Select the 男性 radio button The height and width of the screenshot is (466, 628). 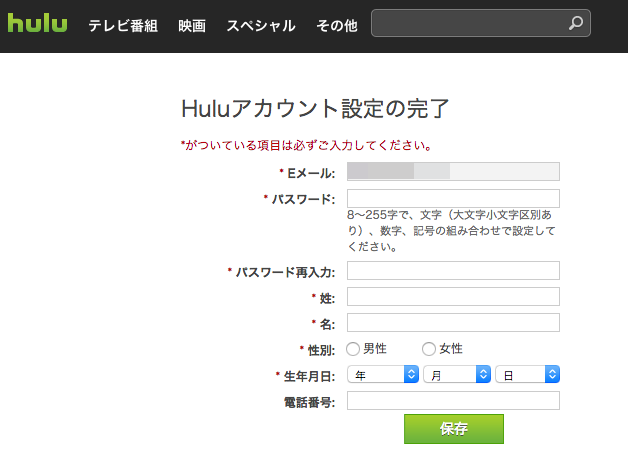click(x=353, y=349)
